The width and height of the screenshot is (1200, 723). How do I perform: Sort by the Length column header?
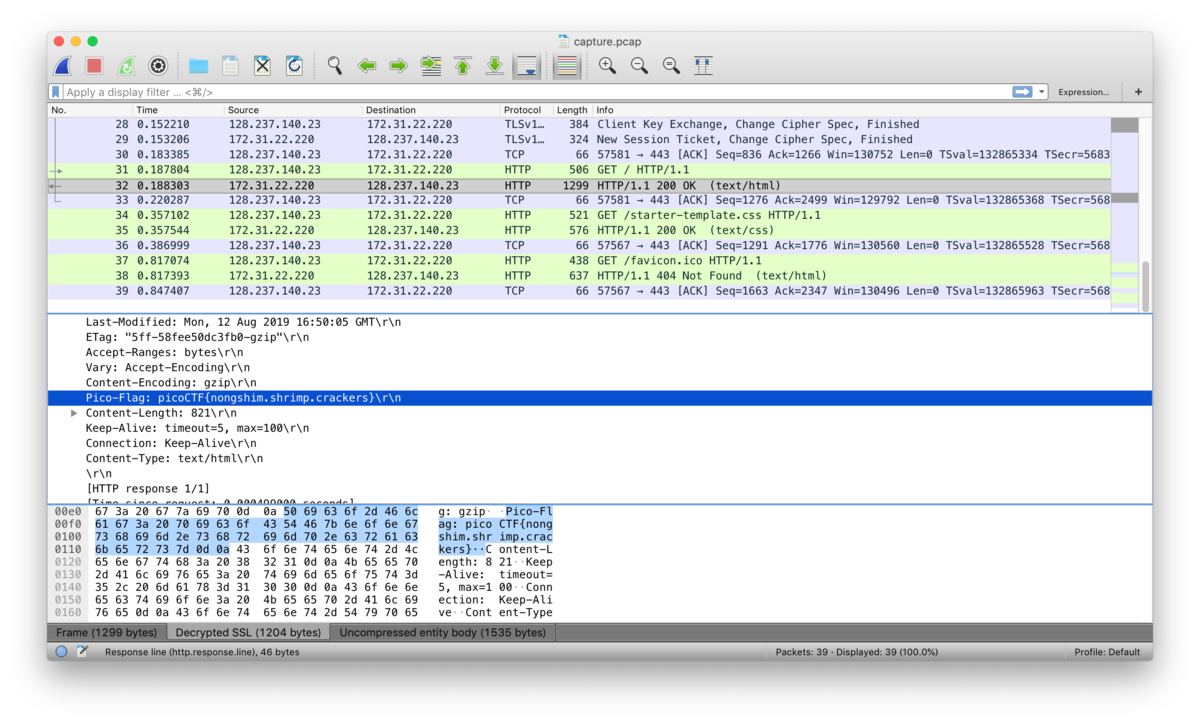click(x=573, y=110)
